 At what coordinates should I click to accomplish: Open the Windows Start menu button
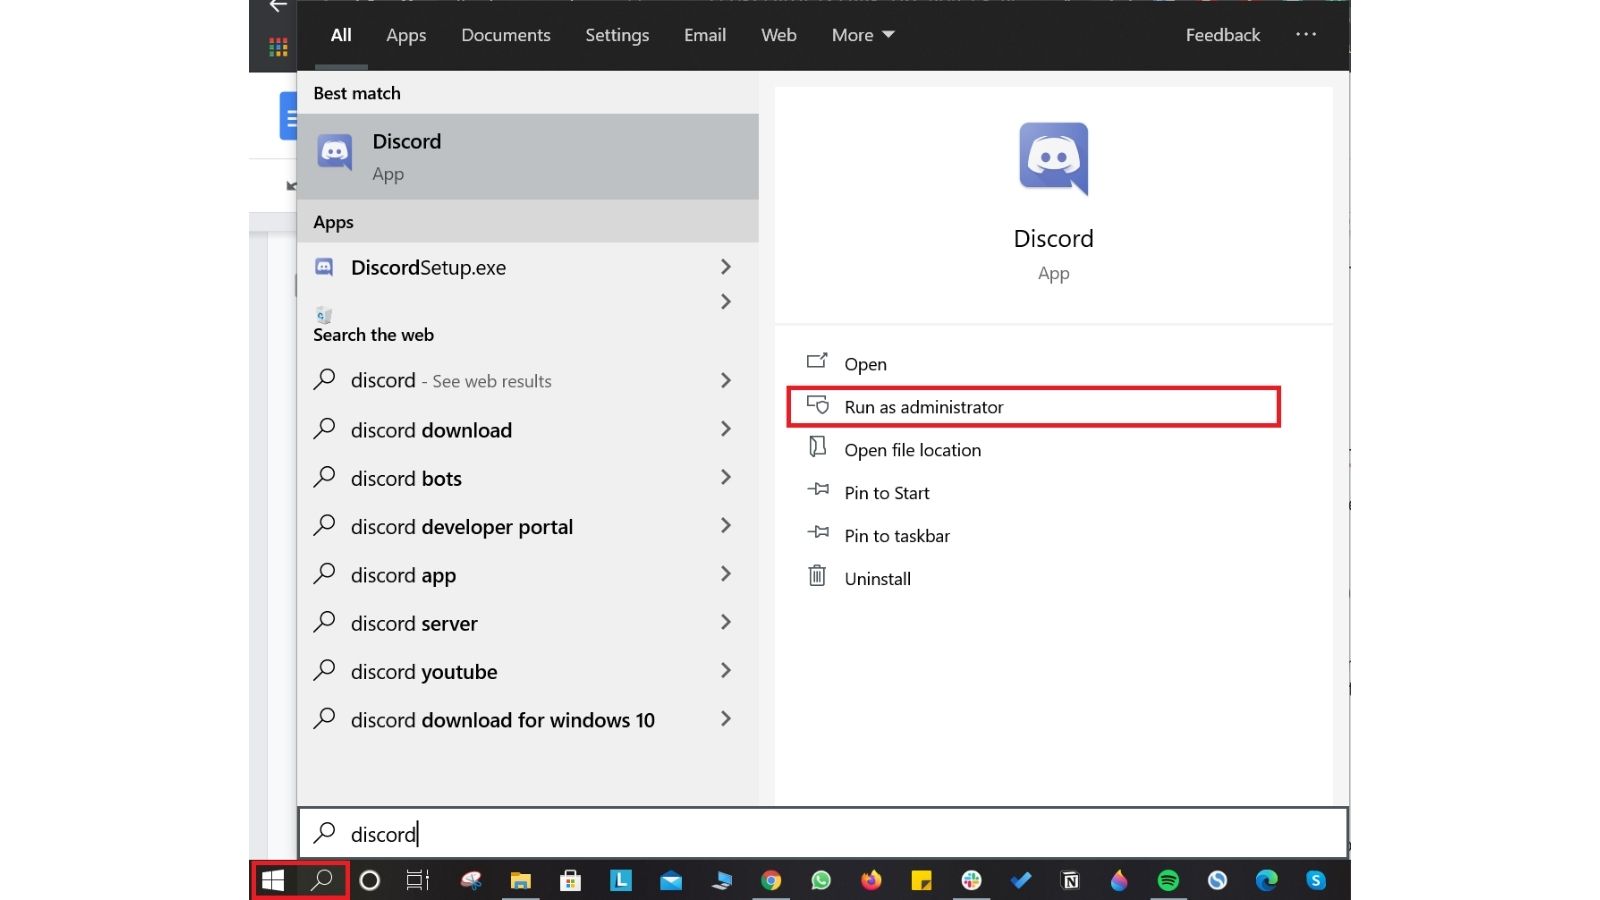273,880
